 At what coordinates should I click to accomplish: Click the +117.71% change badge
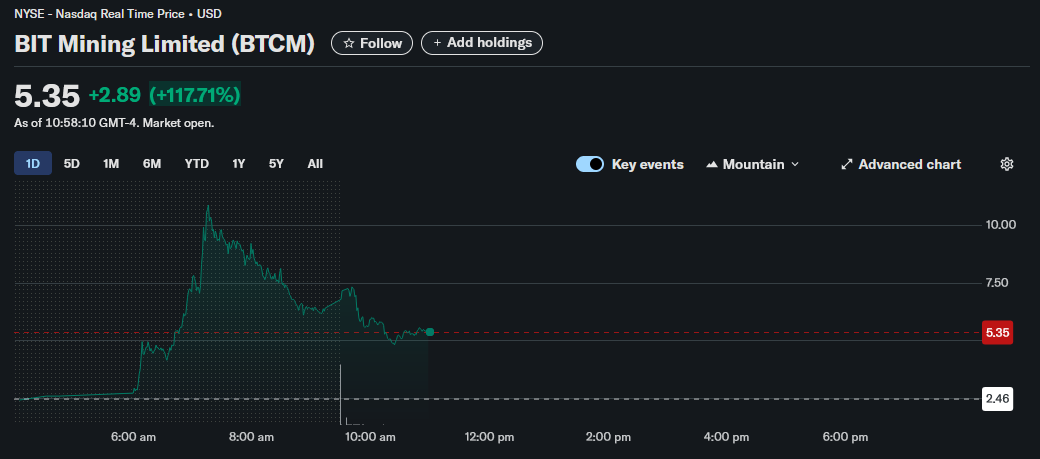click(x=194, y=96)
